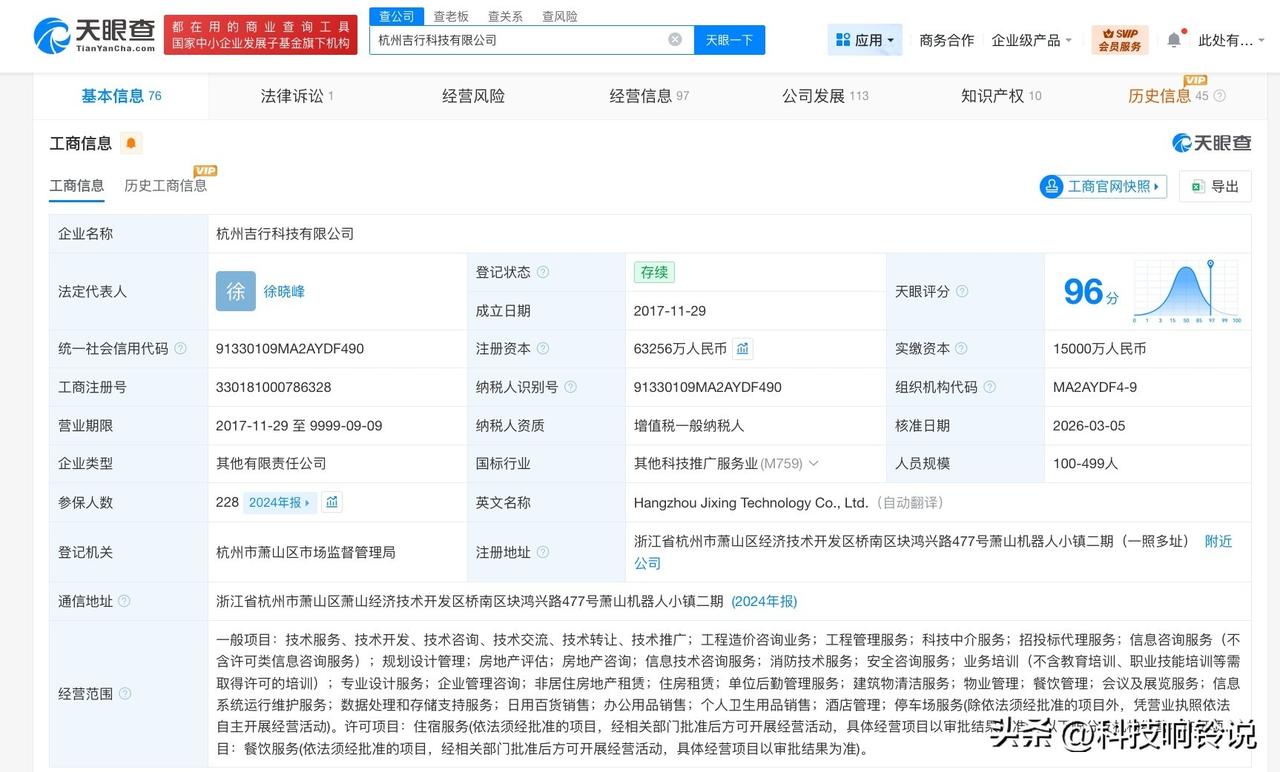Clear the search box with the X icon
Screen dimensions: 1280x772
pos(675,39)
